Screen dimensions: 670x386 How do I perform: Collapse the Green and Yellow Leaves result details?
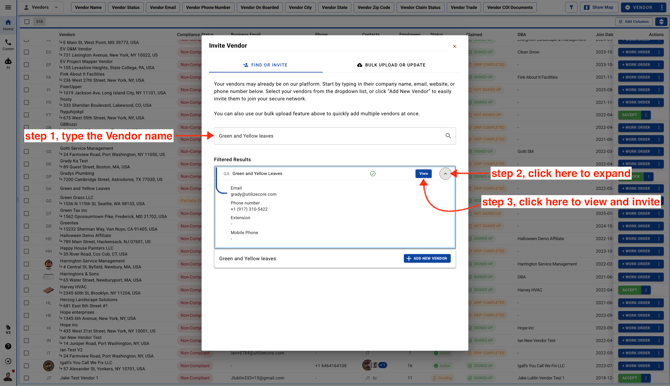[445, 174]
